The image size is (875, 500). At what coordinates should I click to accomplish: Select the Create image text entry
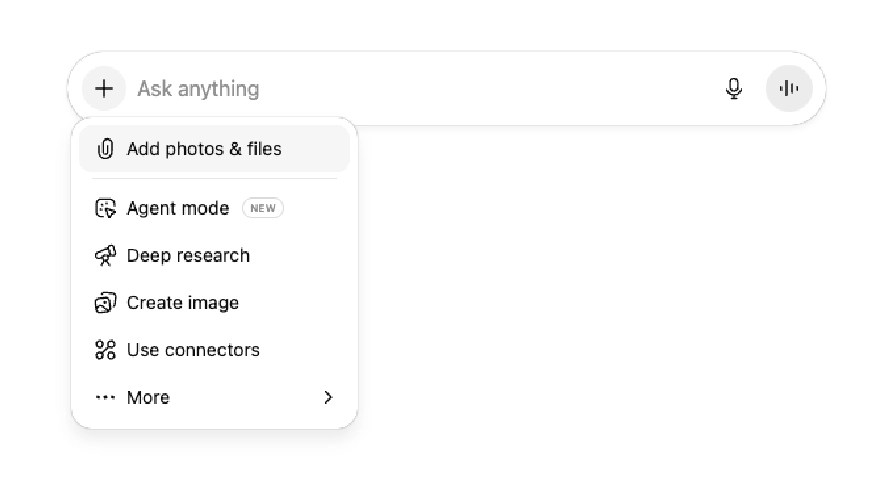pyautogui.click(x=183, y=303)
